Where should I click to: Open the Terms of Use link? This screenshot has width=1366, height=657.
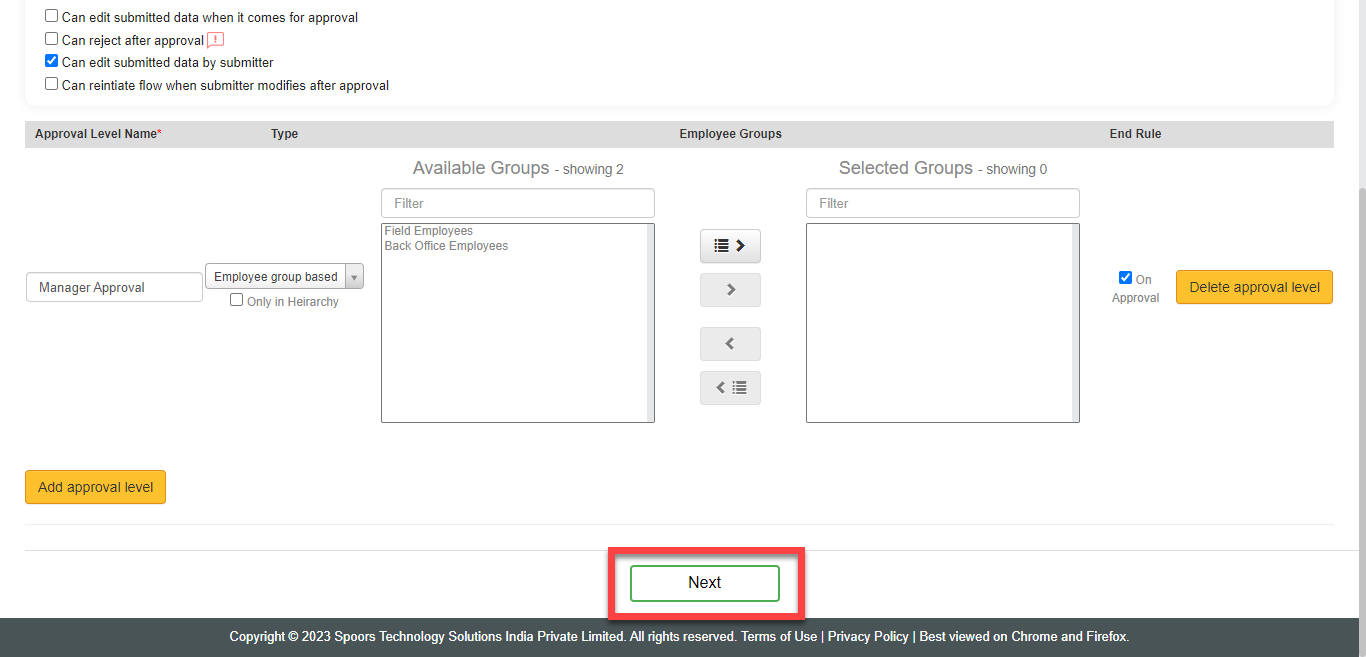(778, 636)
